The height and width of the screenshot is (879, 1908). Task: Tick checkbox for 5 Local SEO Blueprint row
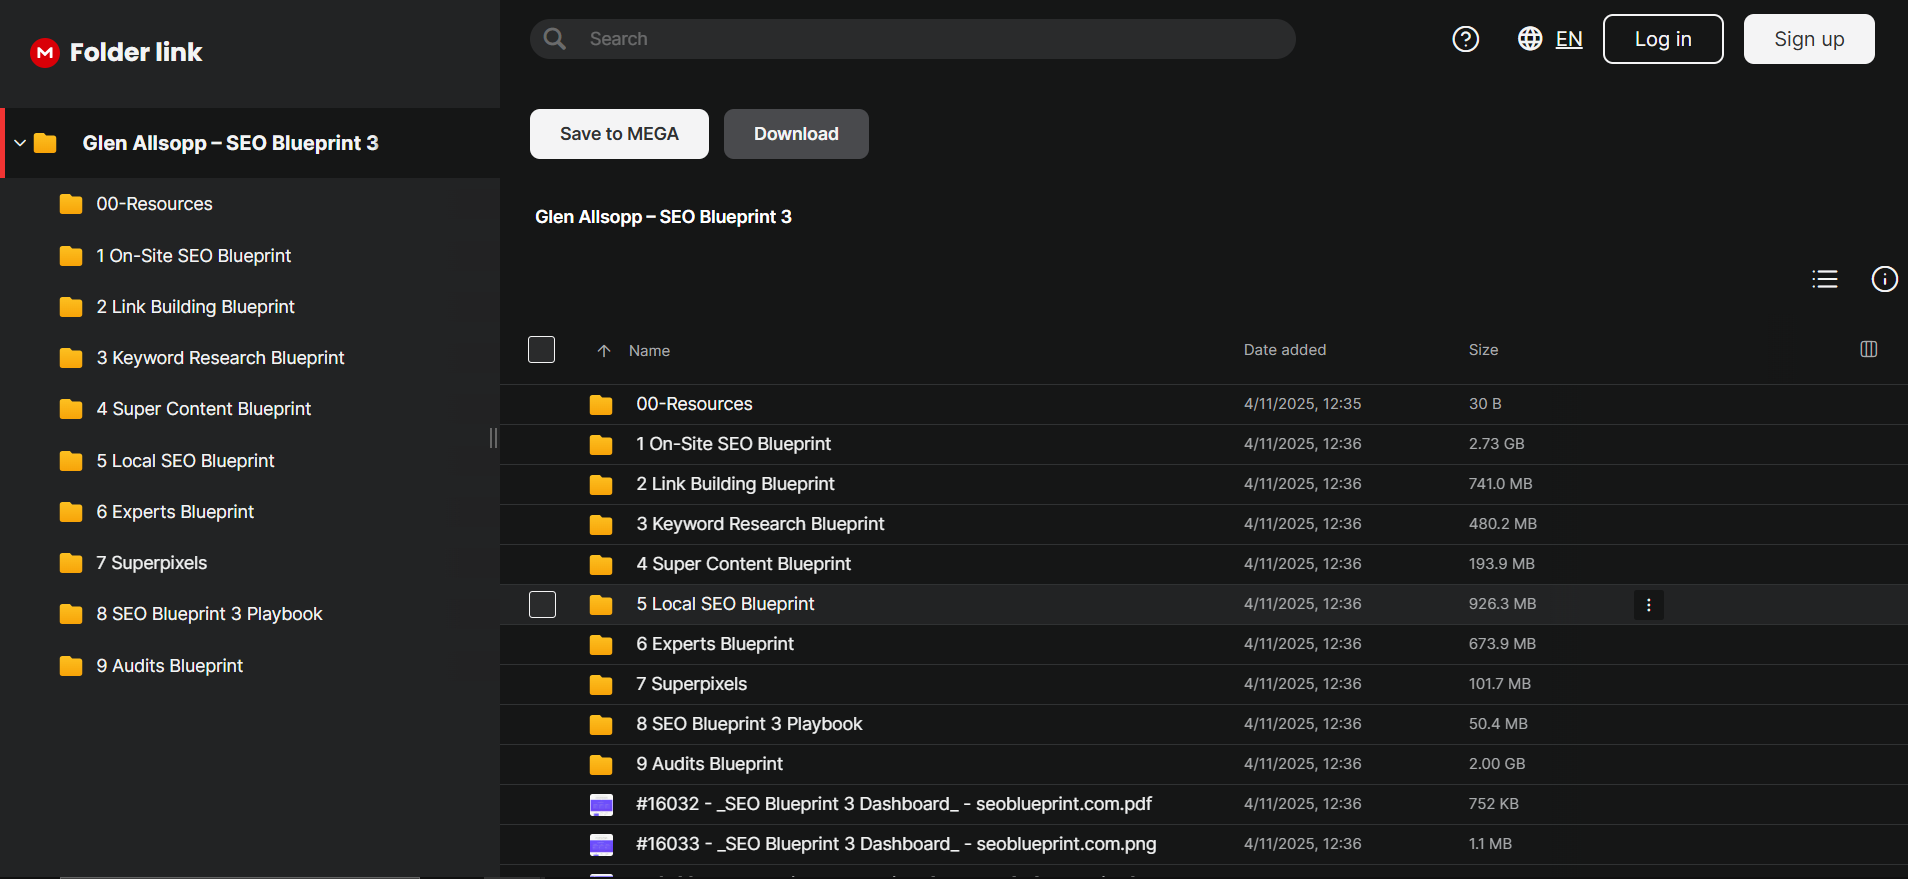point(542,604)
